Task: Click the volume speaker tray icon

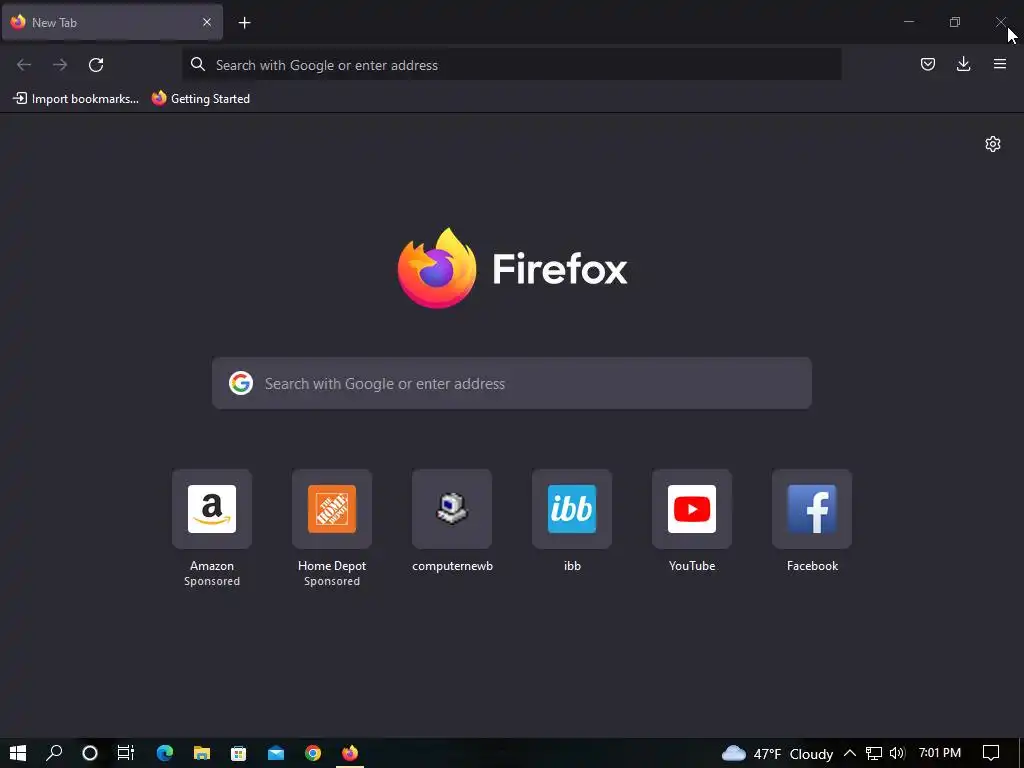Action: click(897, 753)
